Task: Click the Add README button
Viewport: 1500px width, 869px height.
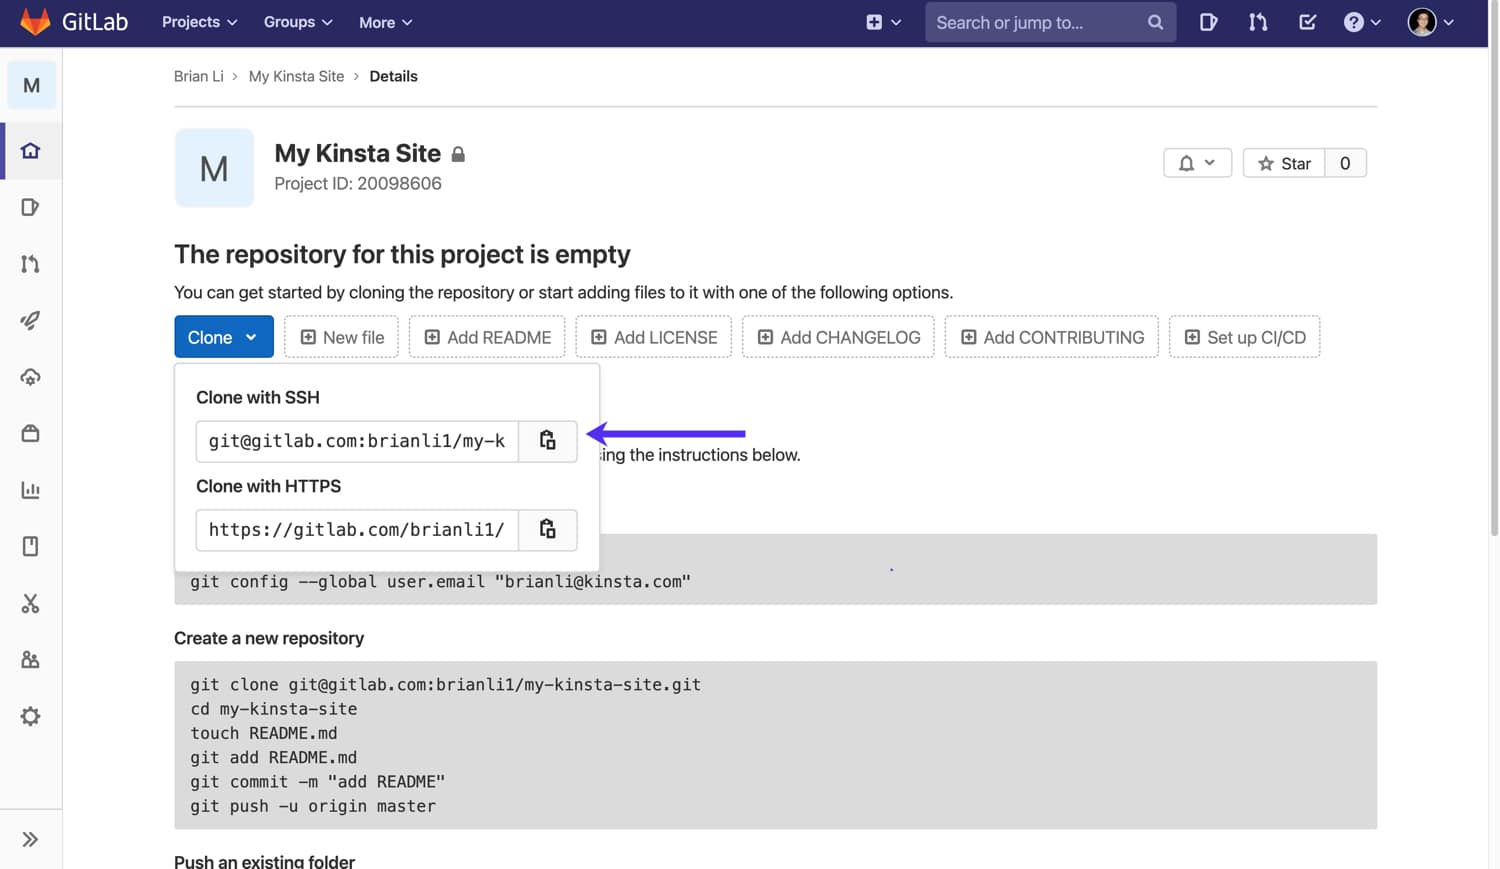Action: click(x=487, y=337)
